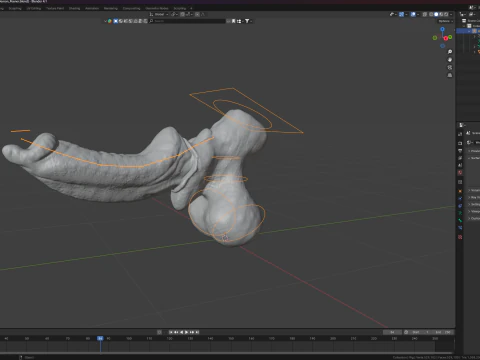Open the overlays settings dropdown arrow
Viewport: 480px width, 360px height.
[418, 14]
